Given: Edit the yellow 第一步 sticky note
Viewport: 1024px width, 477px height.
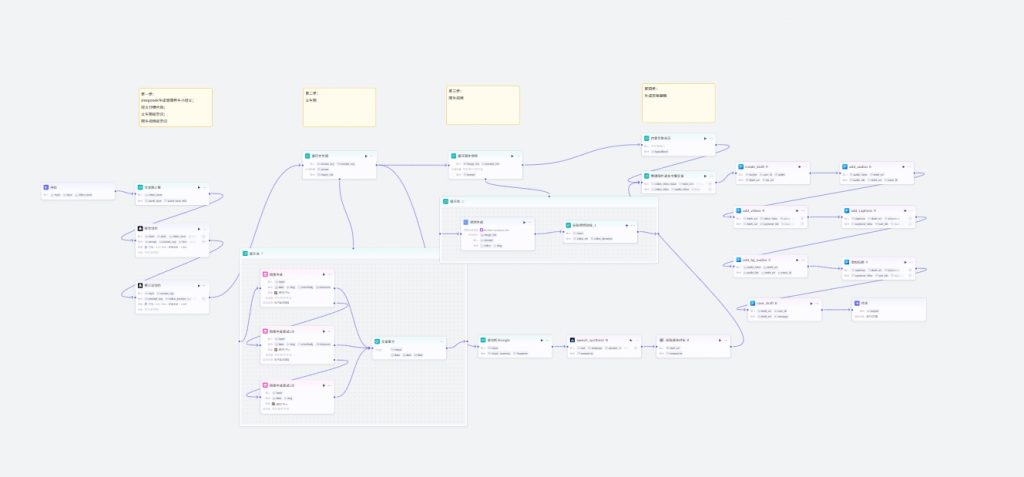Looking at the screenshot, I should coord(176,107).
